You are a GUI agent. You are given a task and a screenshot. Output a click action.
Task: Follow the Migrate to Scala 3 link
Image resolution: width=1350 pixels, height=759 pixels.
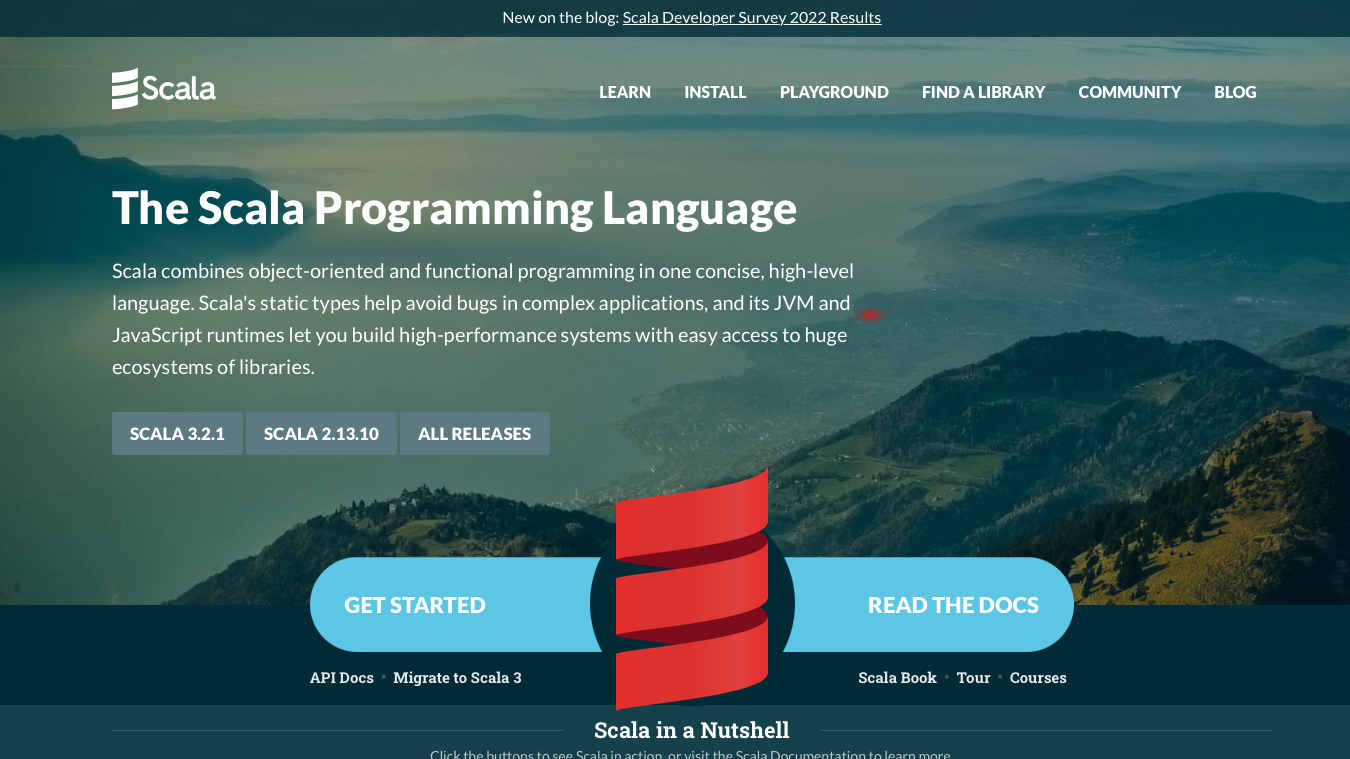click(457, 678)
